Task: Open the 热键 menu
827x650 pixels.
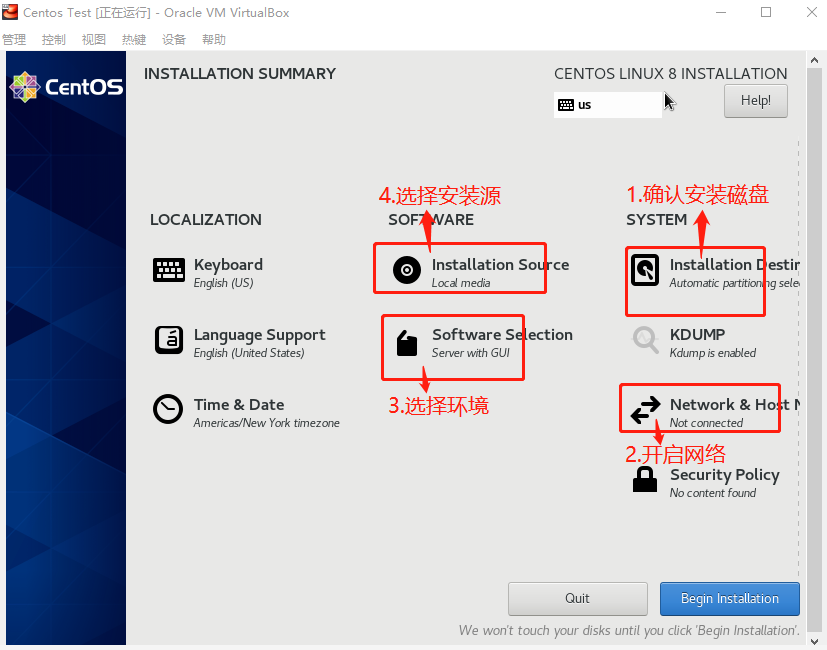Action: pyautogui.click(x=134, y=40)
